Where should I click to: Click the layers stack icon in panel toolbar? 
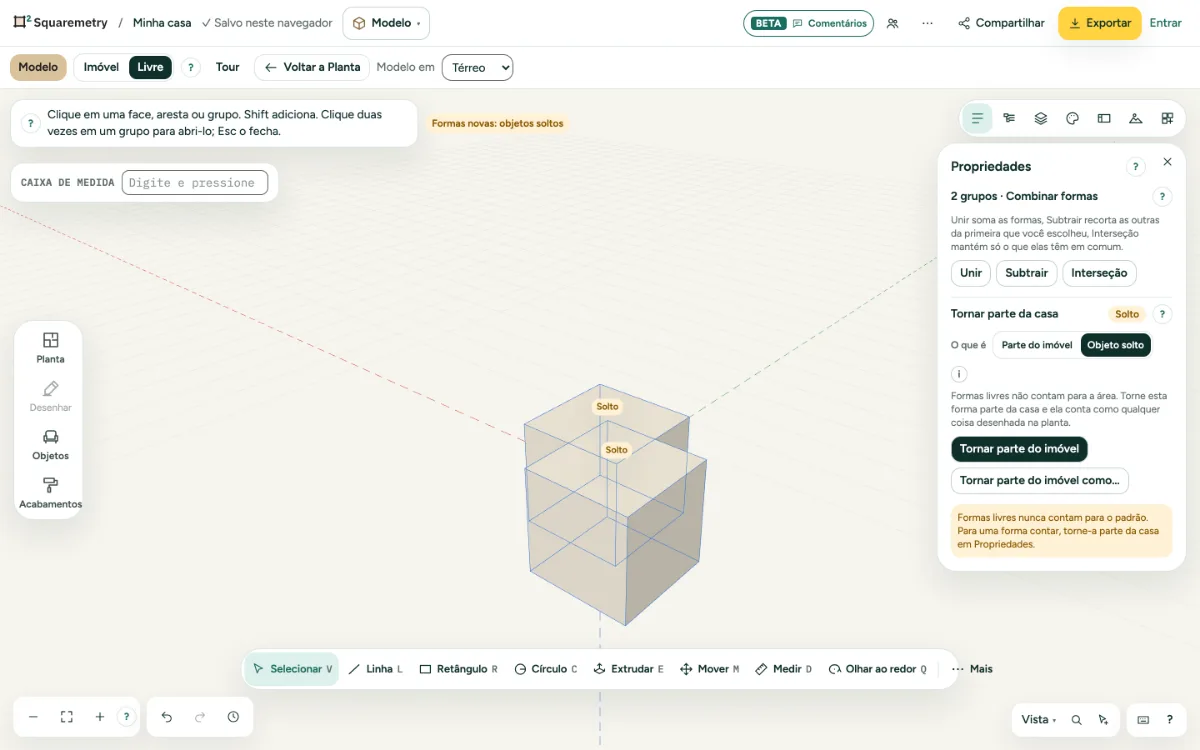(x=1040, y=118)
